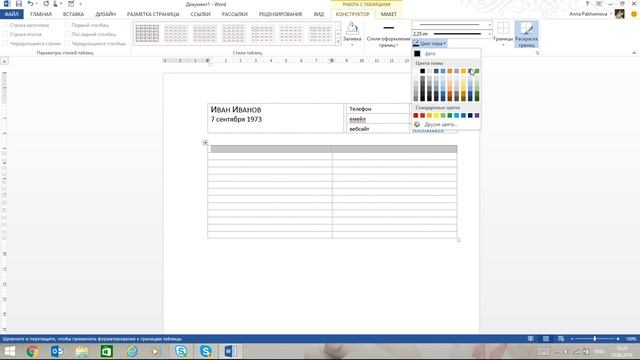Select the second table style thumbnail
Image resolution: width=640 pixels, height=360 pixels.
coord(176,33)
